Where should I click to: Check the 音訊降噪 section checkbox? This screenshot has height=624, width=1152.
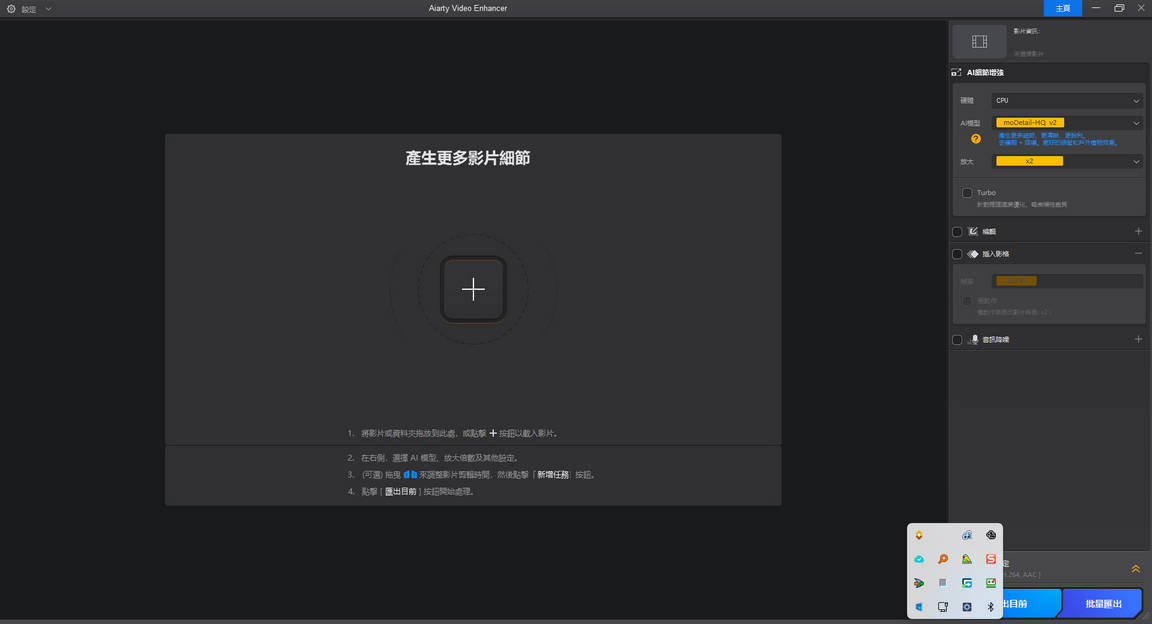[x=956, y=340]
